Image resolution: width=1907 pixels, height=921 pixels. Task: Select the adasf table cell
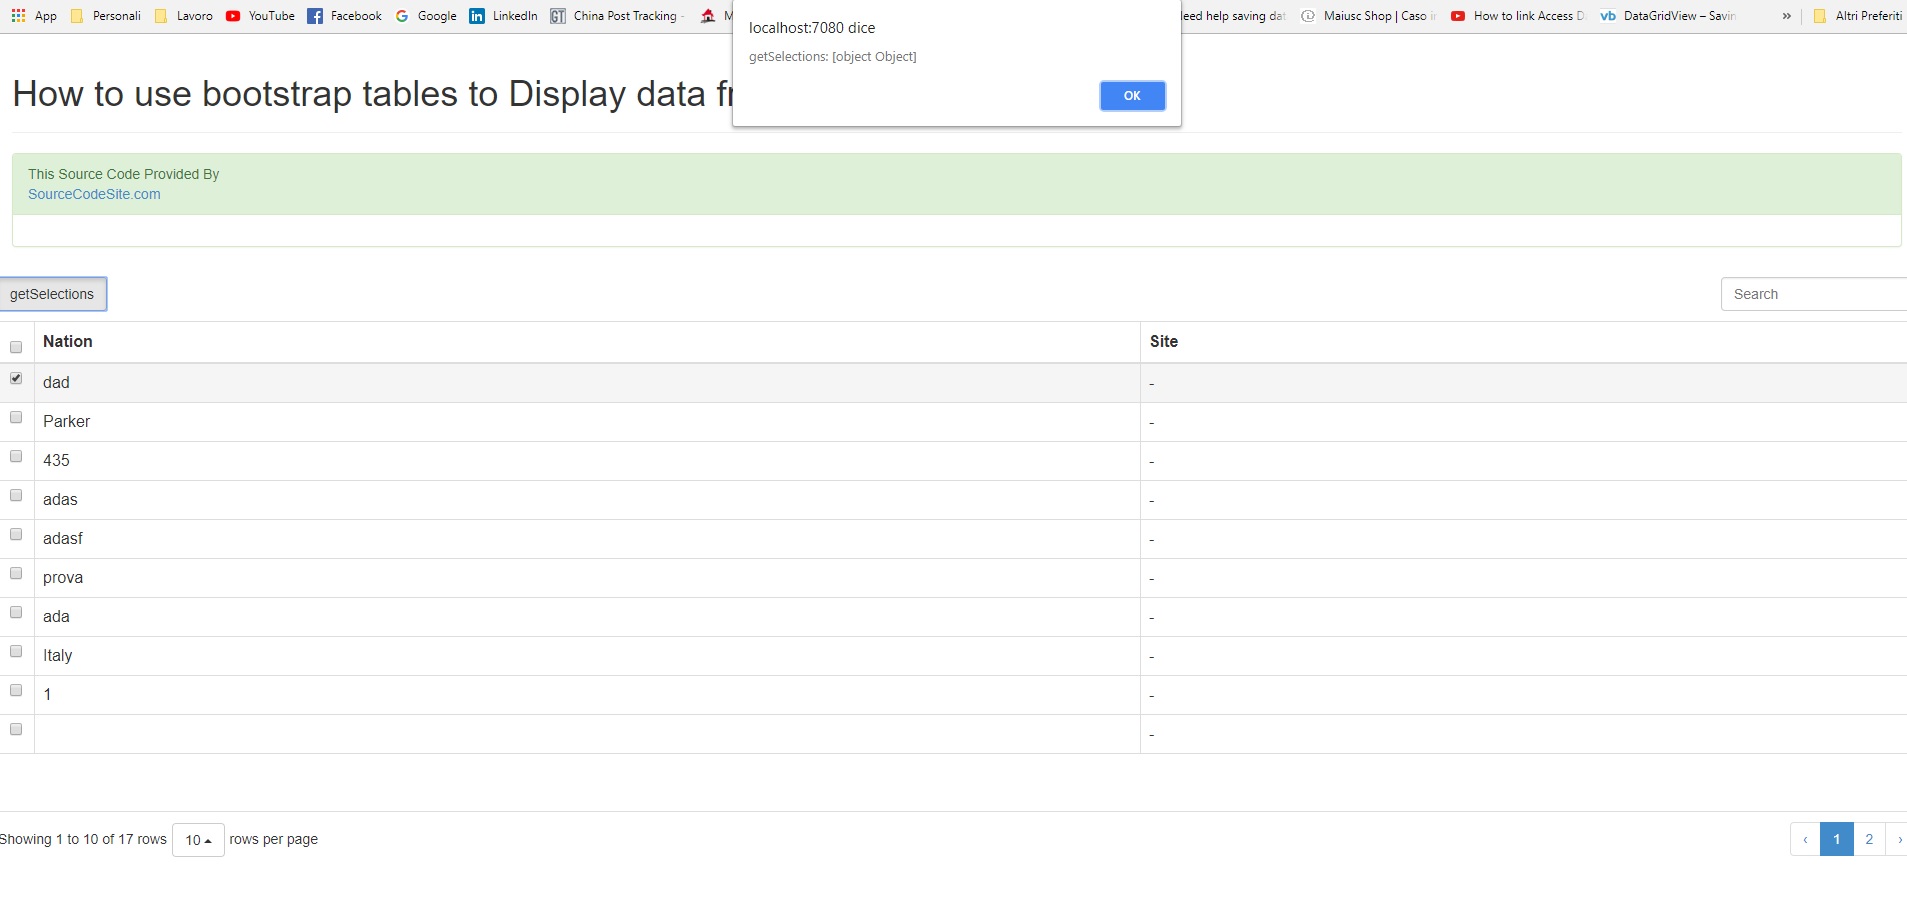point(587,539)
